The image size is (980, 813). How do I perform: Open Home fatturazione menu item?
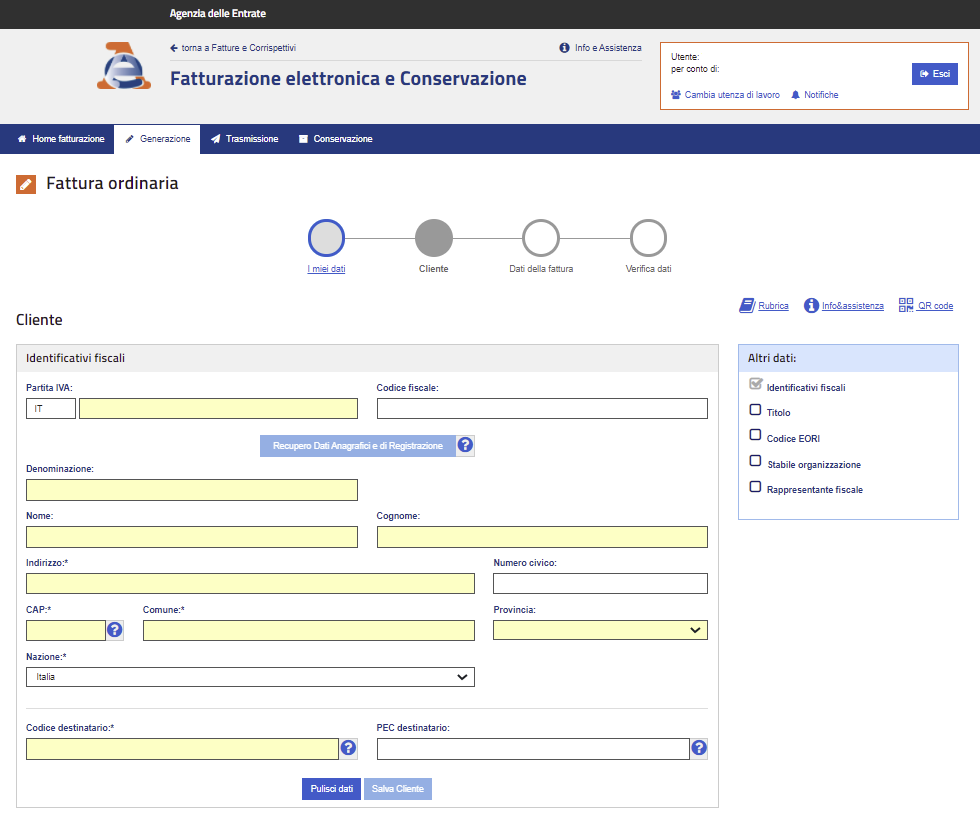[61, 139]
